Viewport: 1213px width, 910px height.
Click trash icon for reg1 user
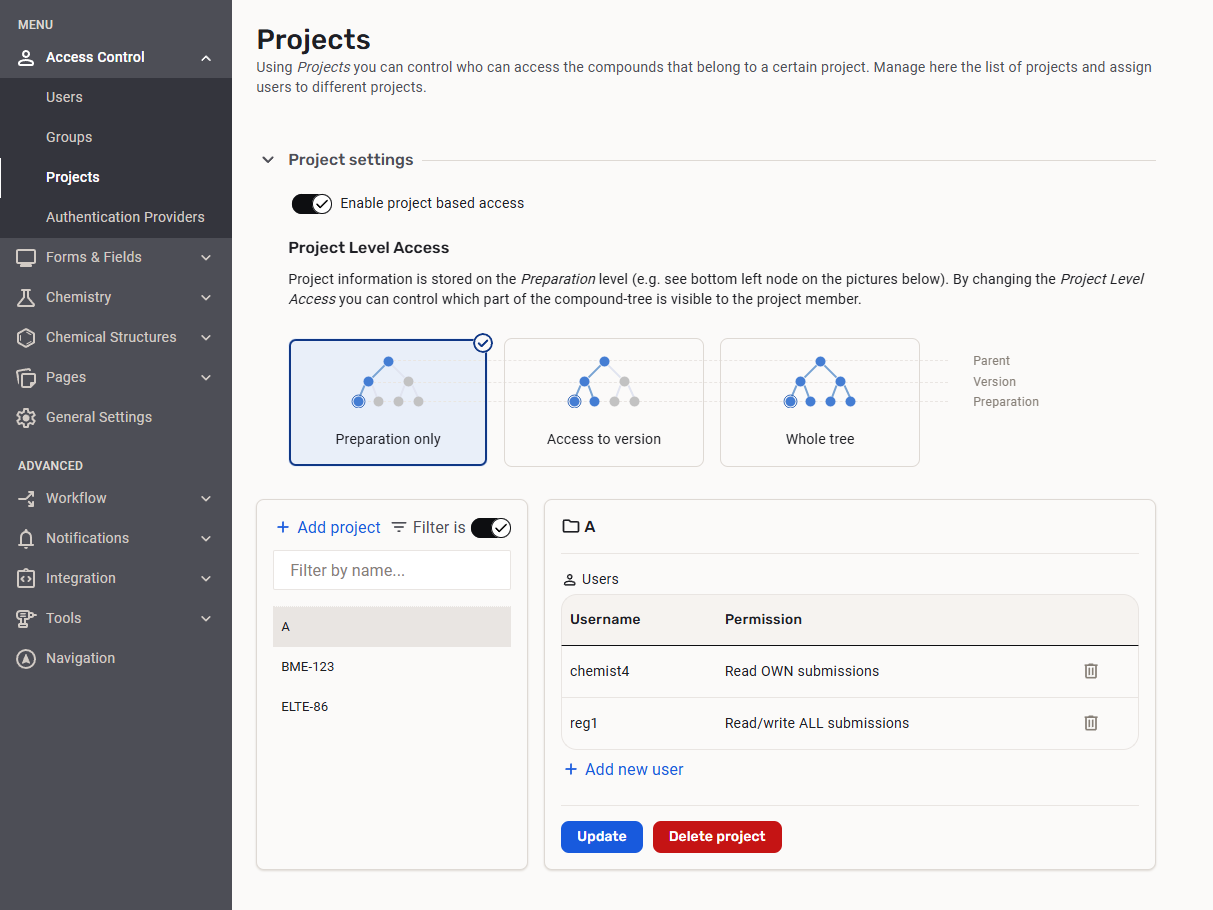pos(1091,723)
